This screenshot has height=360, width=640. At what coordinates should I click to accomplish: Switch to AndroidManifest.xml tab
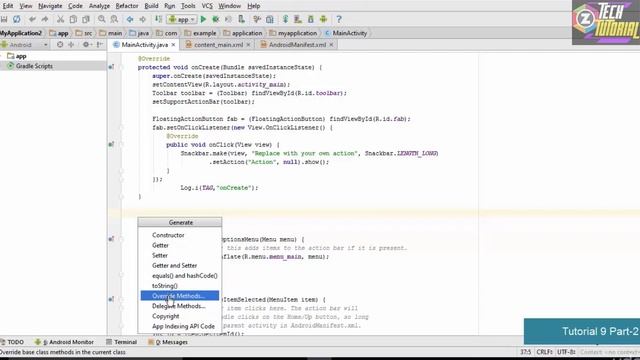[297, 44]
